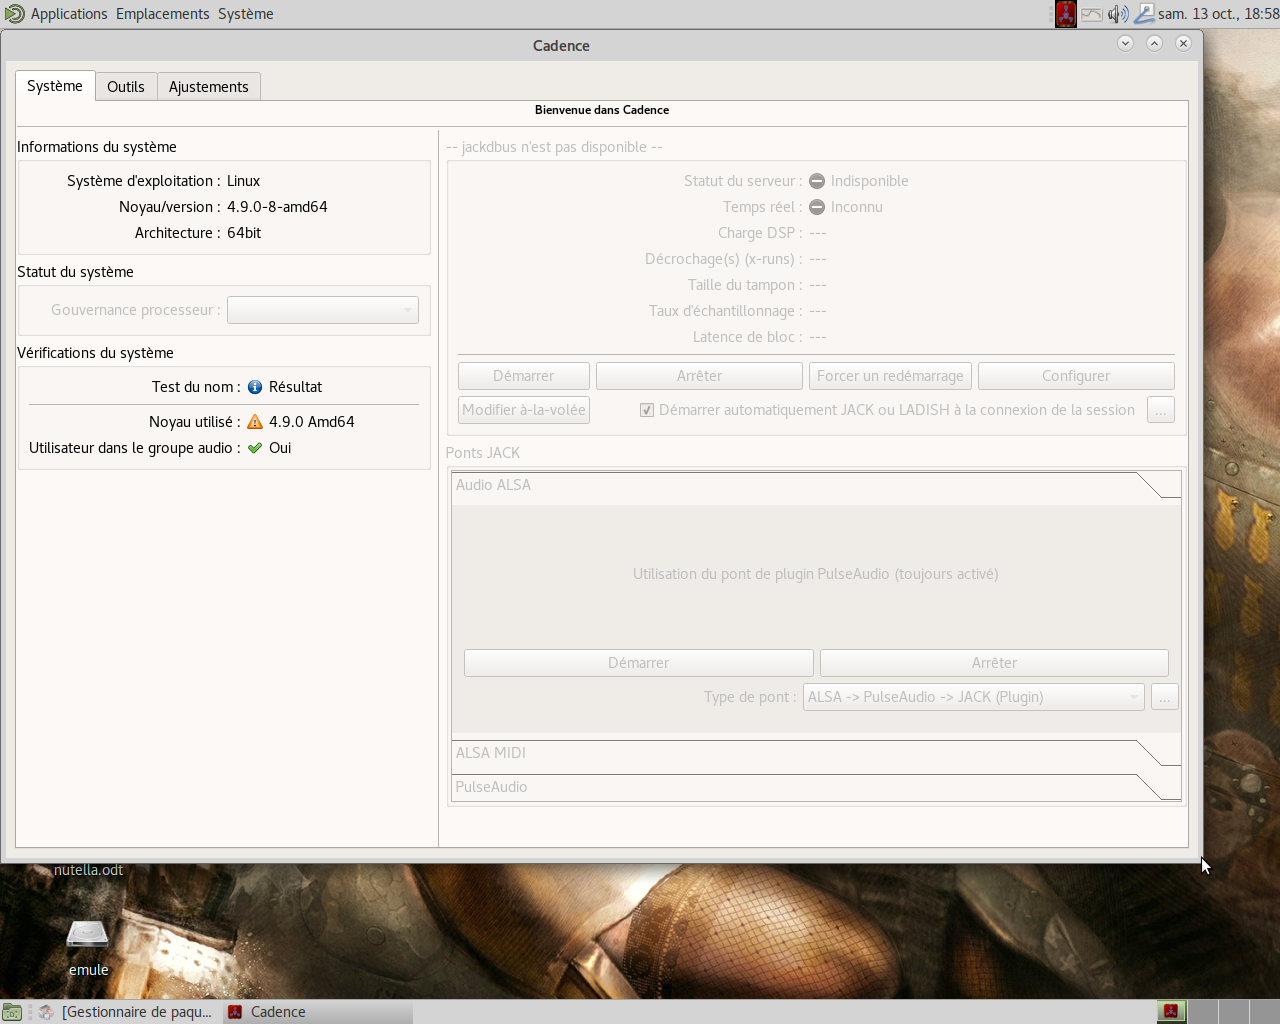
Task: Toggle automatic JACK or LADISH start at login
Action: click(x=647, y=410)
